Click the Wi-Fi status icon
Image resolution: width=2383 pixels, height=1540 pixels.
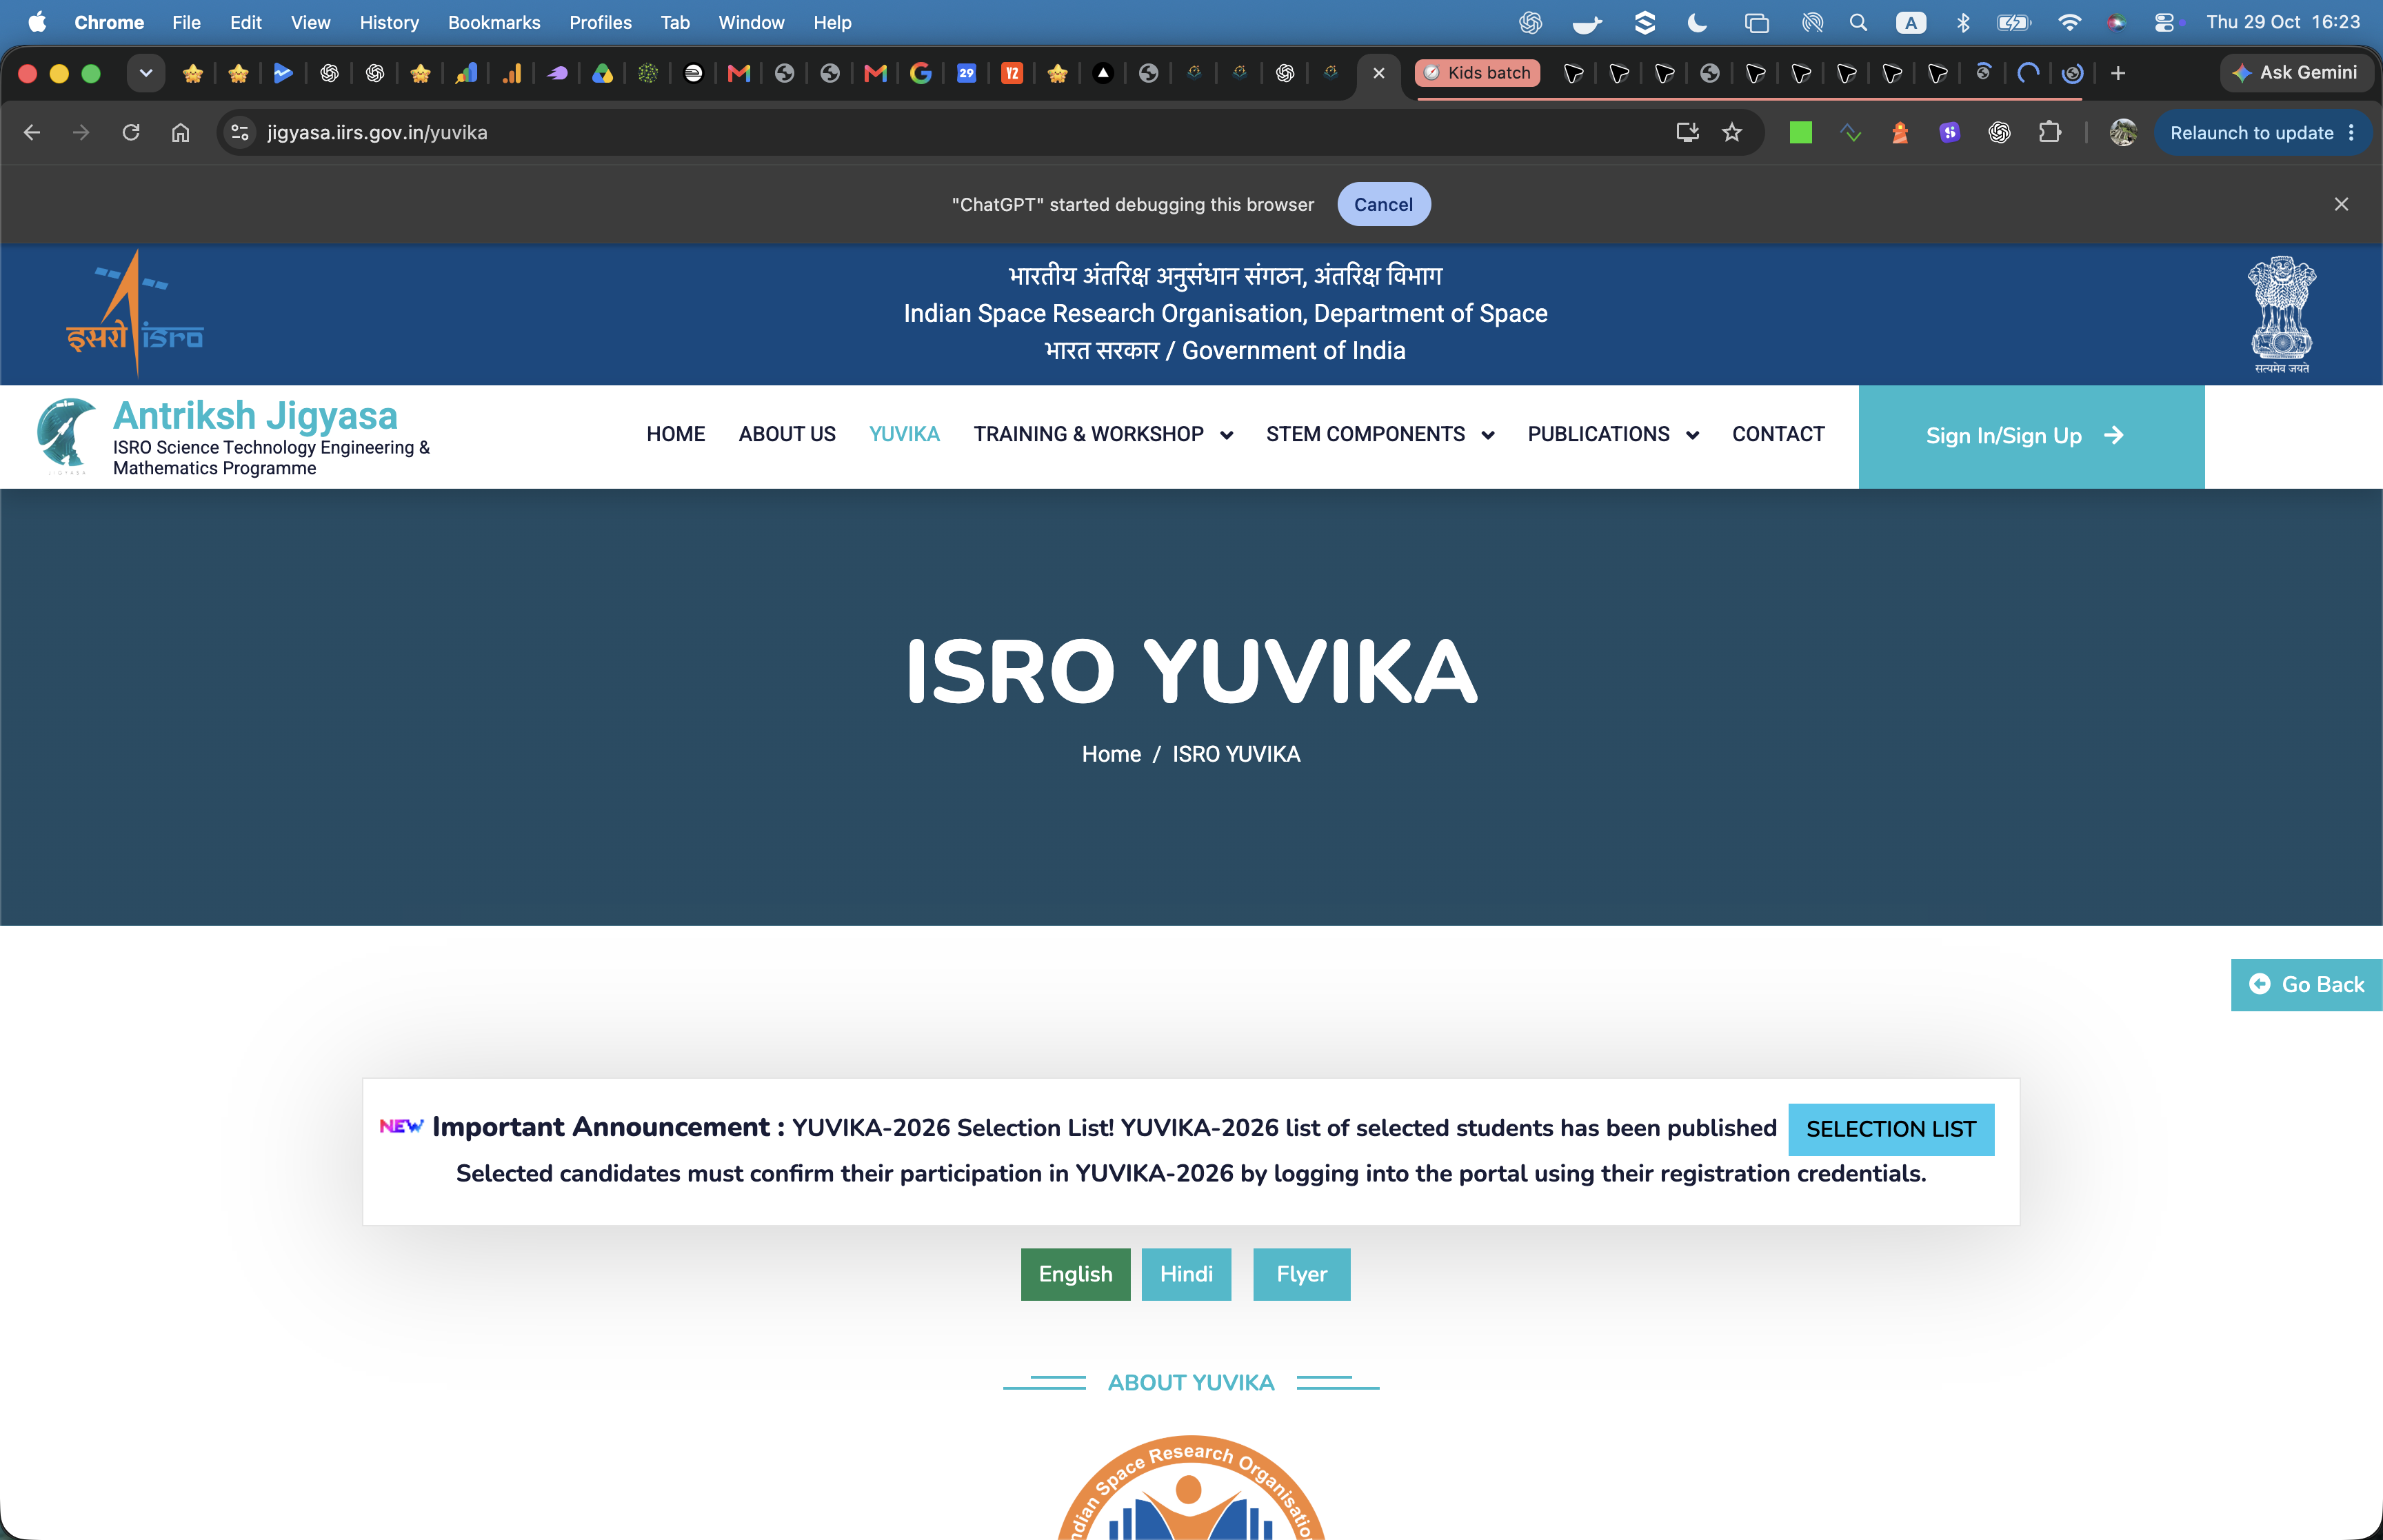point(2069,22)
